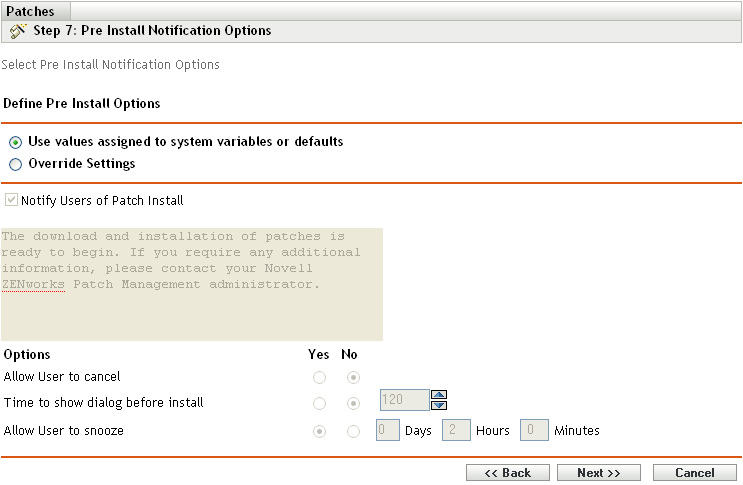Proceed with the Next >> button
This screenshot has height=485, width=743.
(598, 472)
